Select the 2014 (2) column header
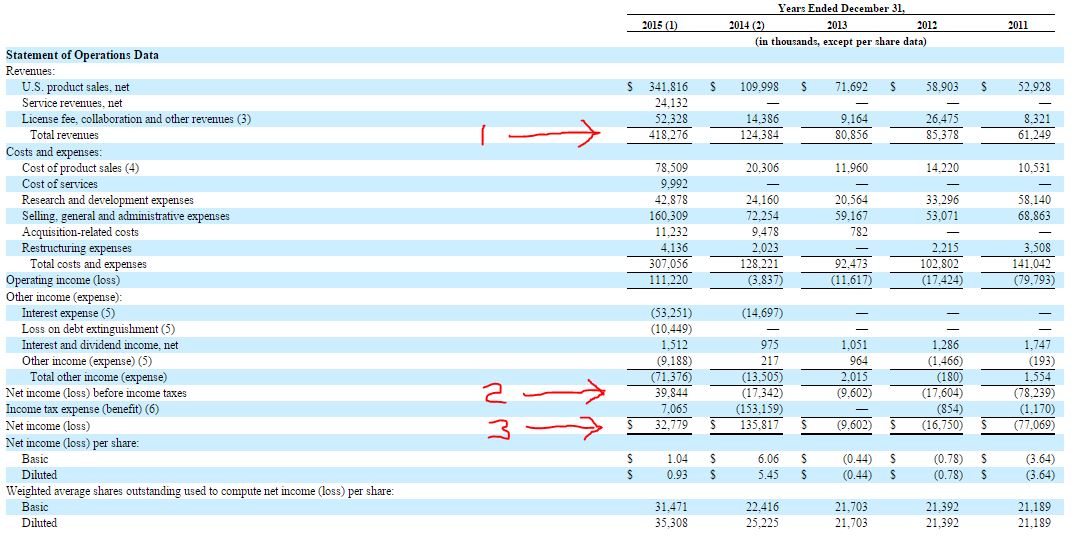1075x544 pixels. pyautogui.click(x=747, y=26)
